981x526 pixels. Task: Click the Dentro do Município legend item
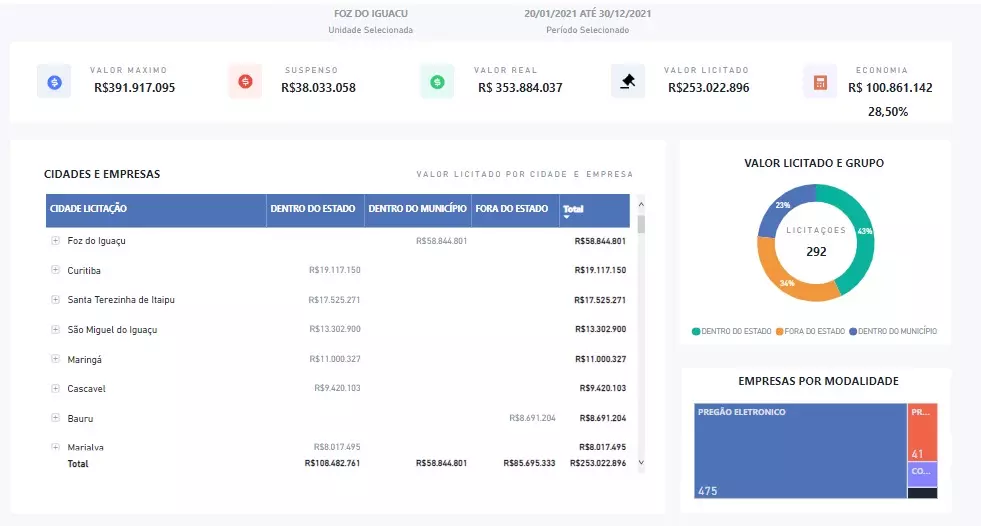pyautogui.click(x=897, y=331)
